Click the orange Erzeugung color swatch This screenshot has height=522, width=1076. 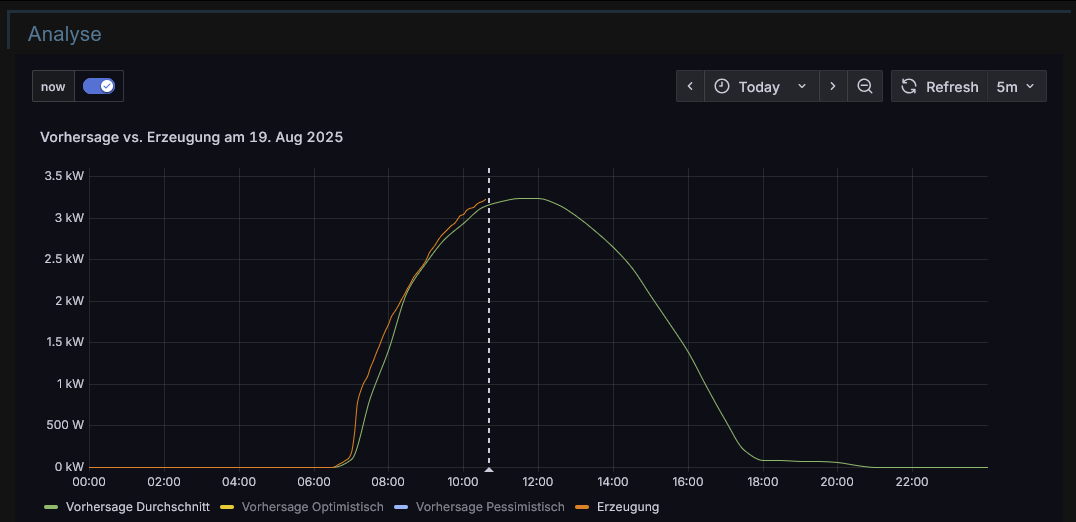[583, 508]
